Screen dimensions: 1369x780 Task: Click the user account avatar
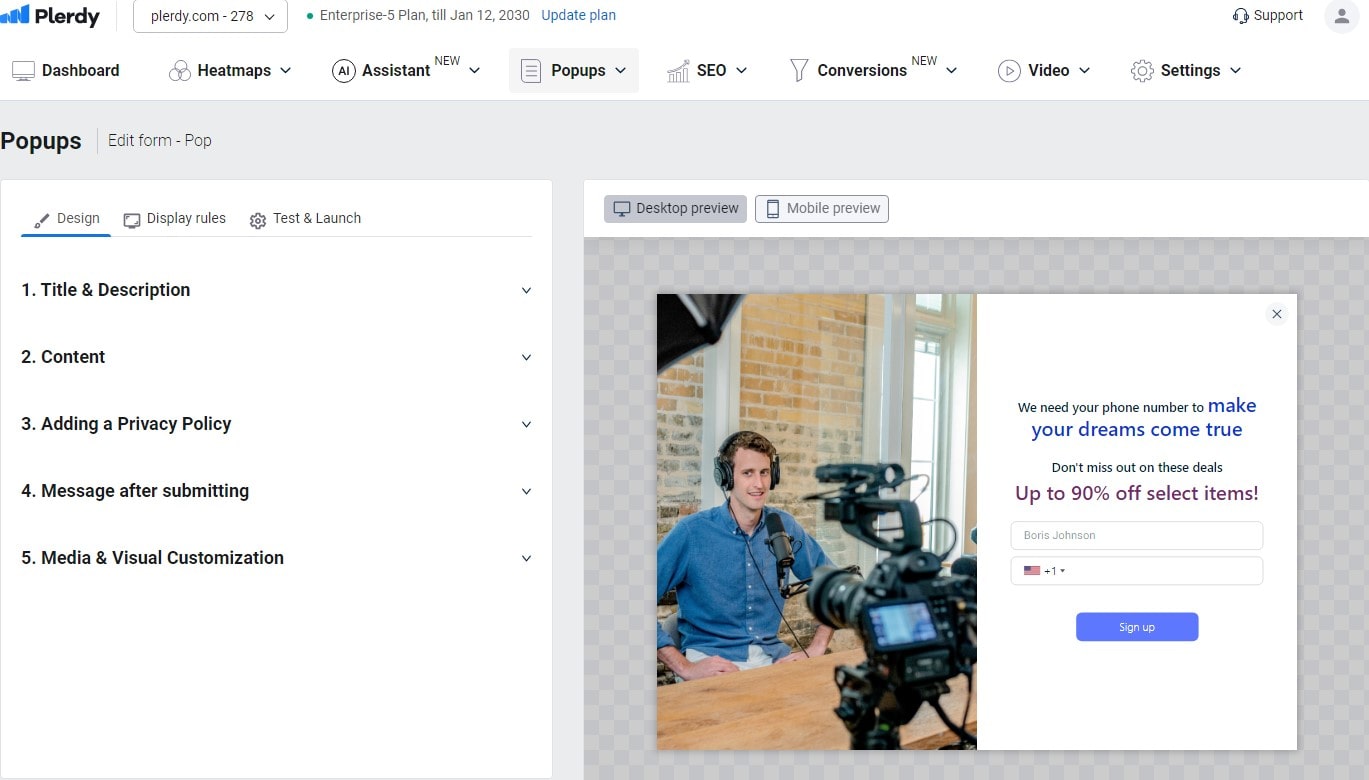pyautogui.click(x=1341, y=16)
